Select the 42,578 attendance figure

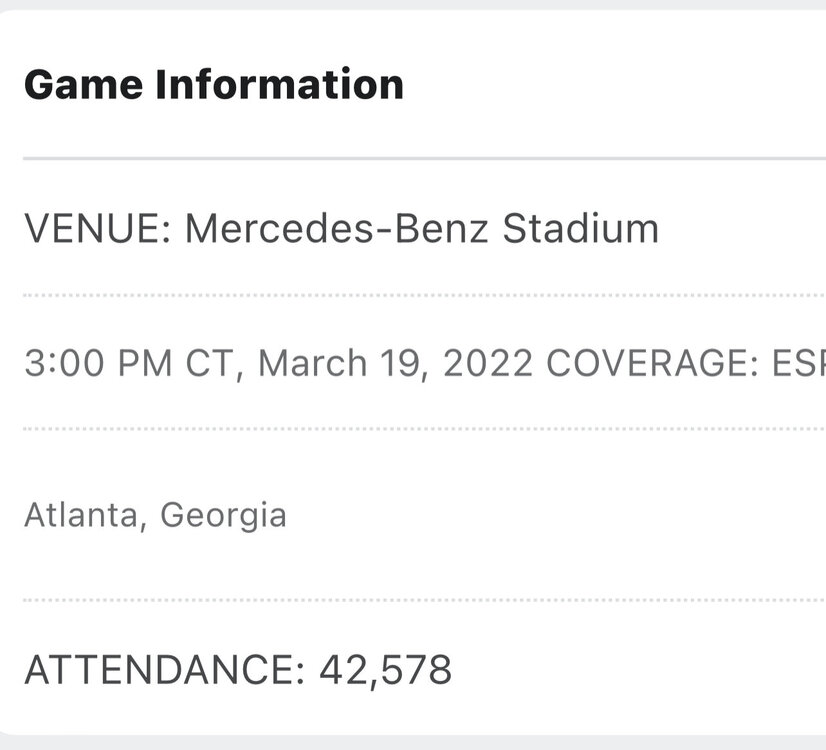click(385, 669)
